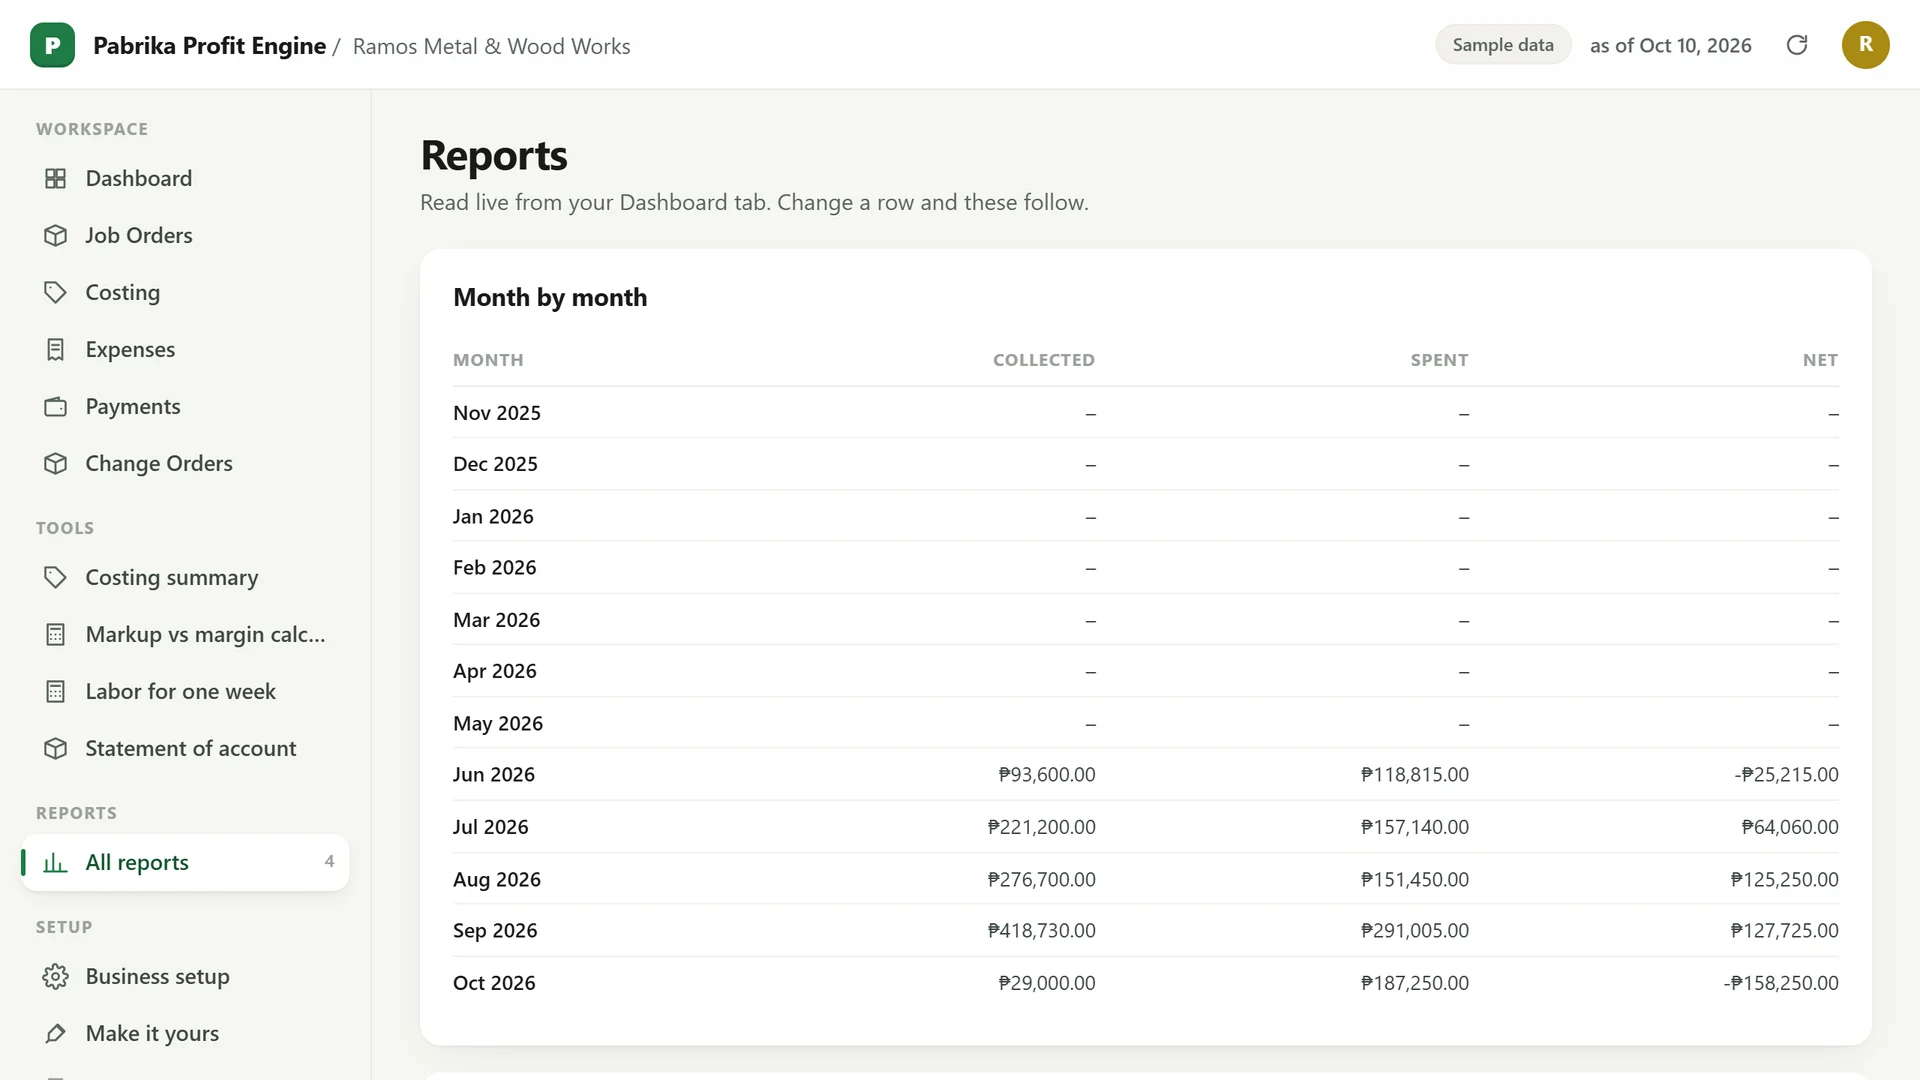Screen dimensions: 1920x1080
Task: Open the Expenses section
Action: click(186, 349)
